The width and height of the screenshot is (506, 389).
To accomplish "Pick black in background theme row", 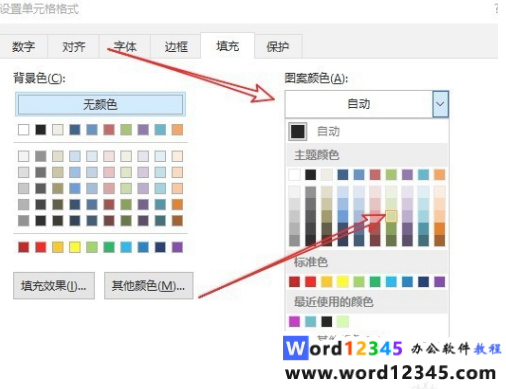I will pos(41,130).
